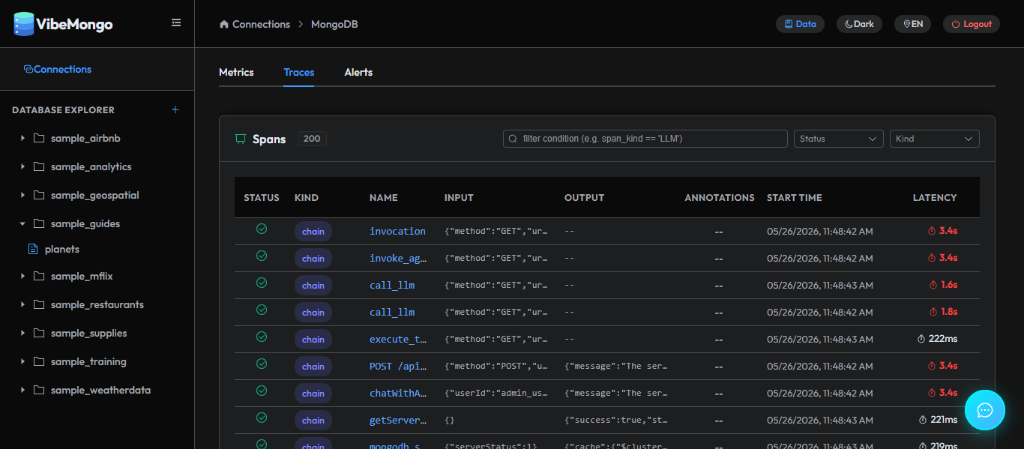Click the {"userId":"admin_us input cell
The width and height of the screenshot is (1024, 449).
[496, 394]
